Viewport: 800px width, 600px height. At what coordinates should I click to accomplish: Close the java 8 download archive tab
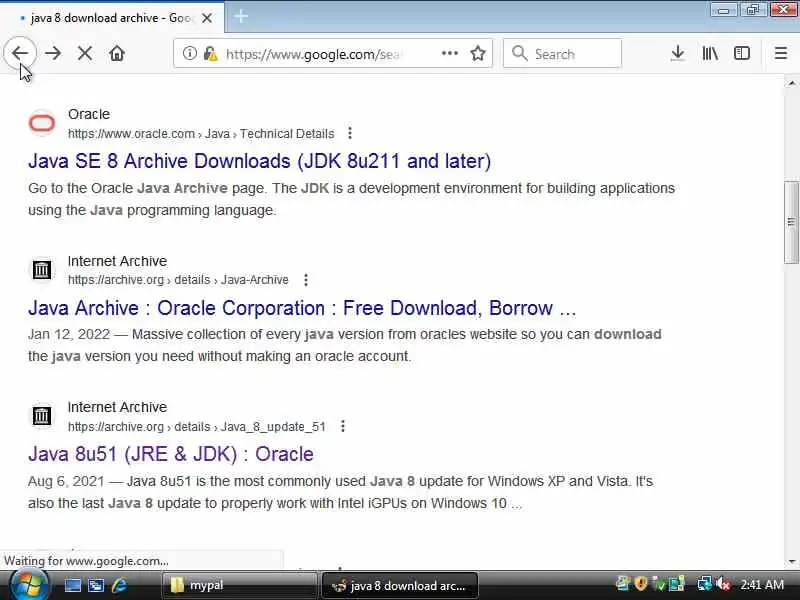coord(207,18)
